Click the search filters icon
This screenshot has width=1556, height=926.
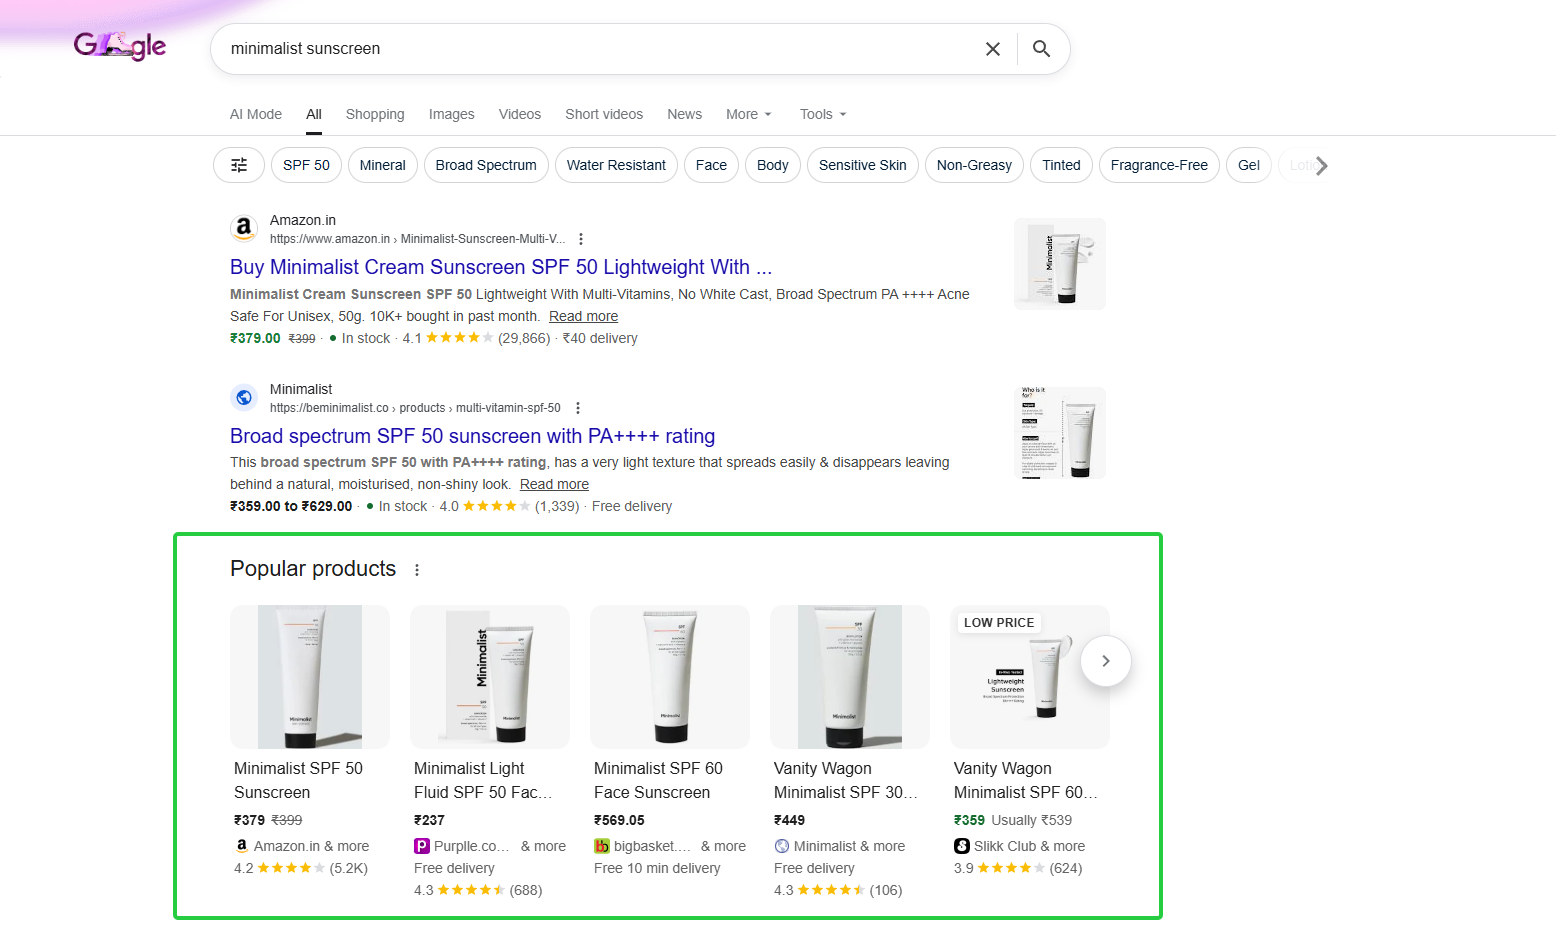click(238, 165)
